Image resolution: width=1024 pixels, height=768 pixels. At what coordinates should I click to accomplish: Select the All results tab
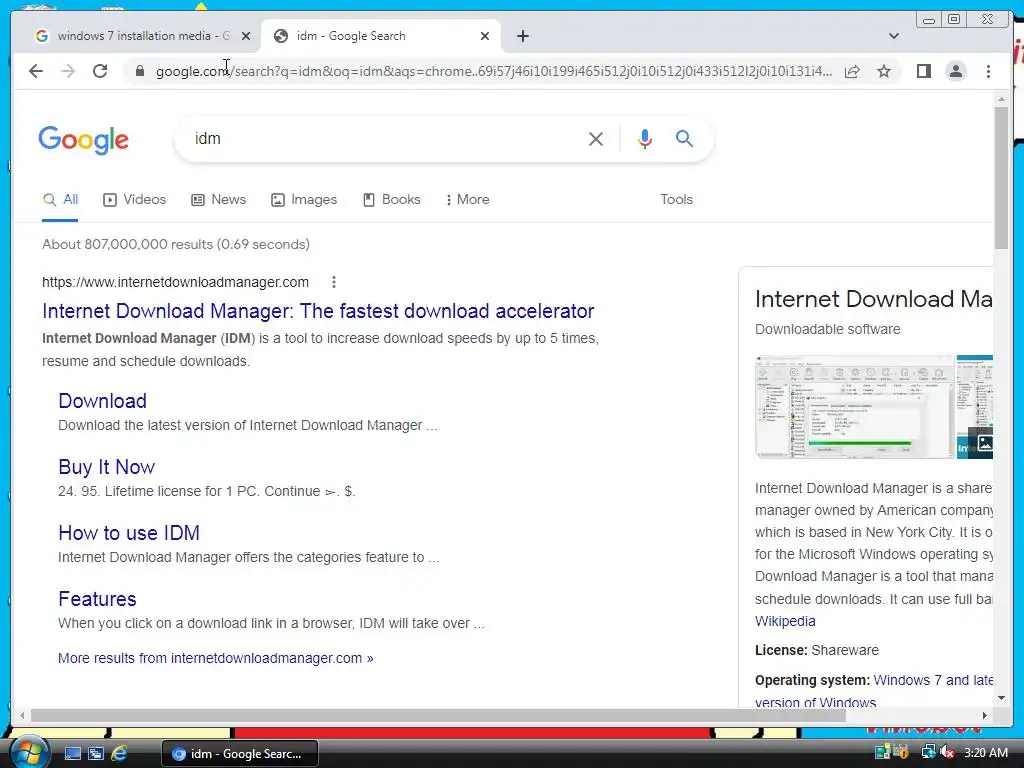[x=60, y=200]
